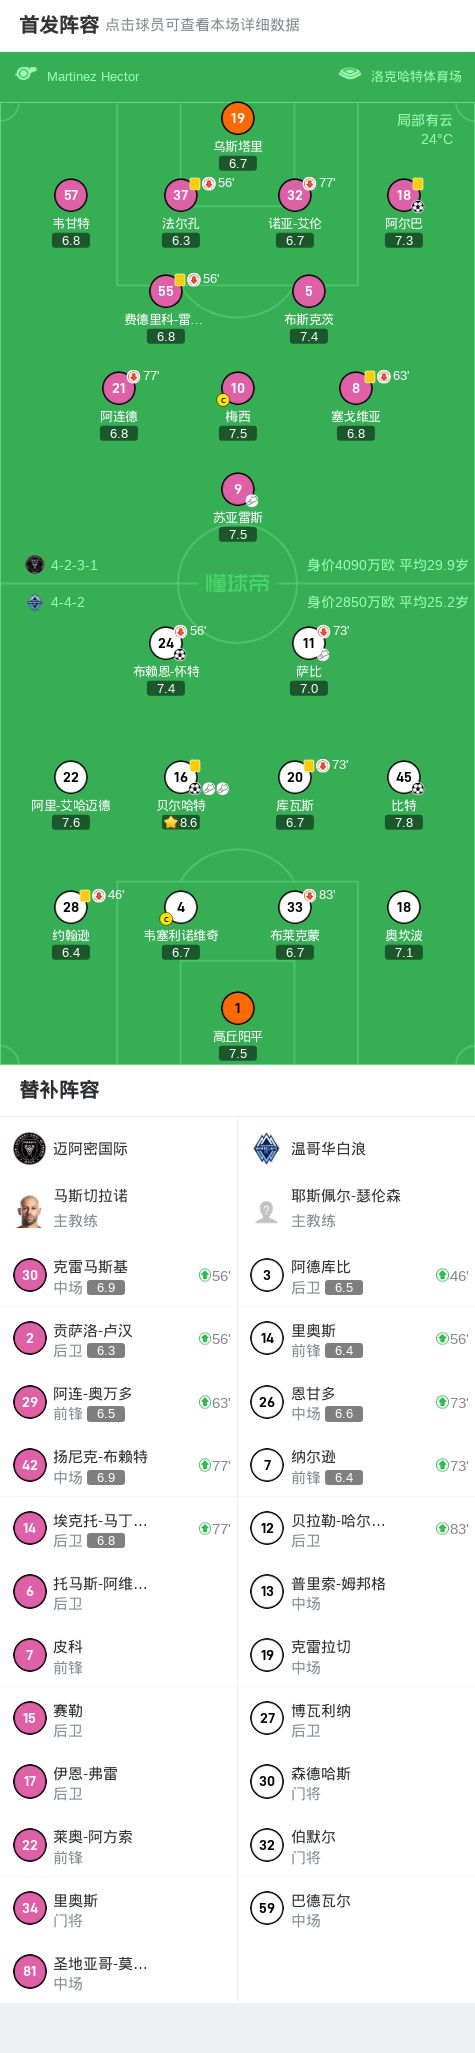The height and width of the screenshot is (2053, 475).
Task: Tap the 4-2-3-1 formation label
Action: [x=74, y=565]
